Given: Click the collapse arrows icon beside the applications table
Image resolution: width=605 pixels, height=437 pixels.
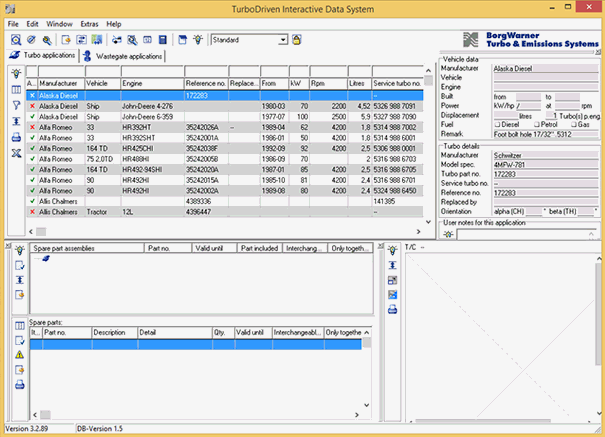Looking at the screenshot, I should tap(16, 121).
